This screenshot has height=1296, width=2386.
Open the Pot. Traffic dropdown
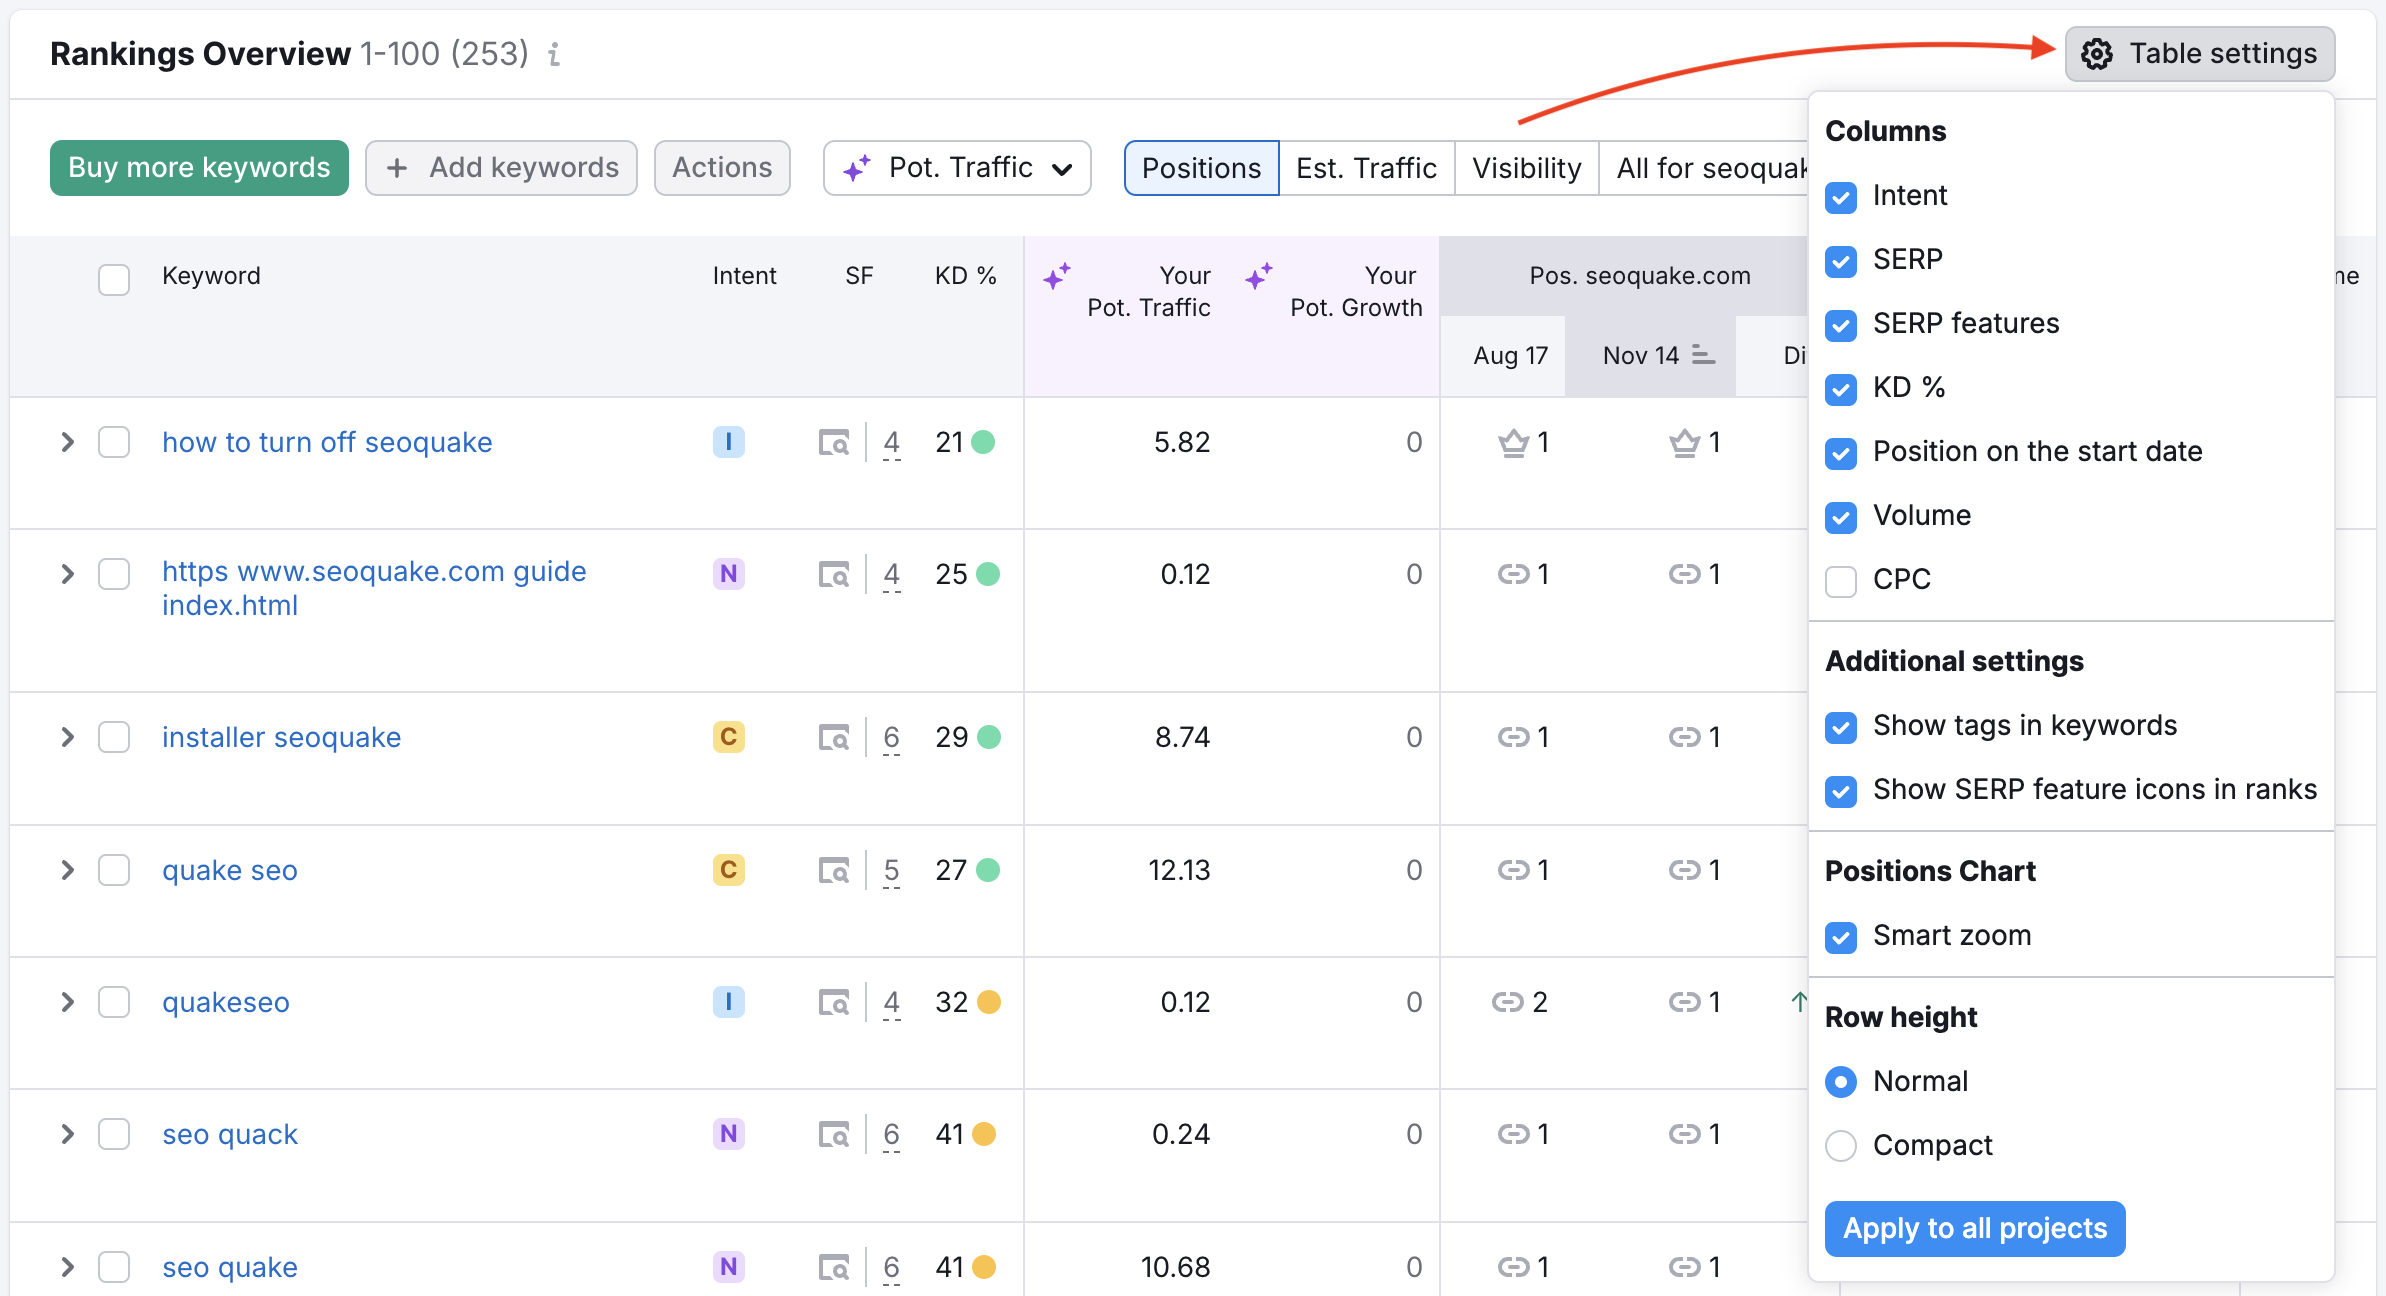(x=957, y=168)
